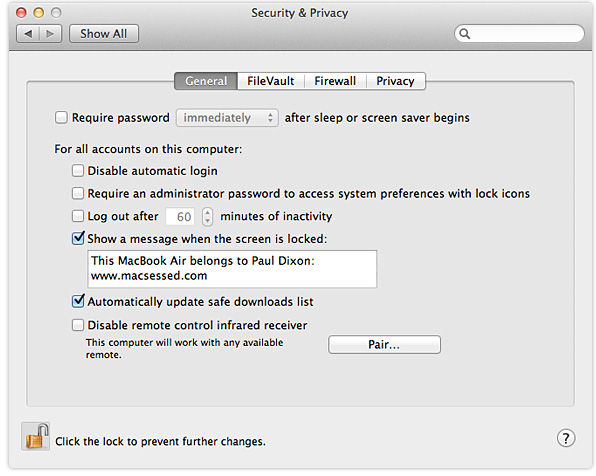Viewport: 596px width, 476px height.
Task: Click the red close window button
Action: pyautogui.click(x=21, y=13)
